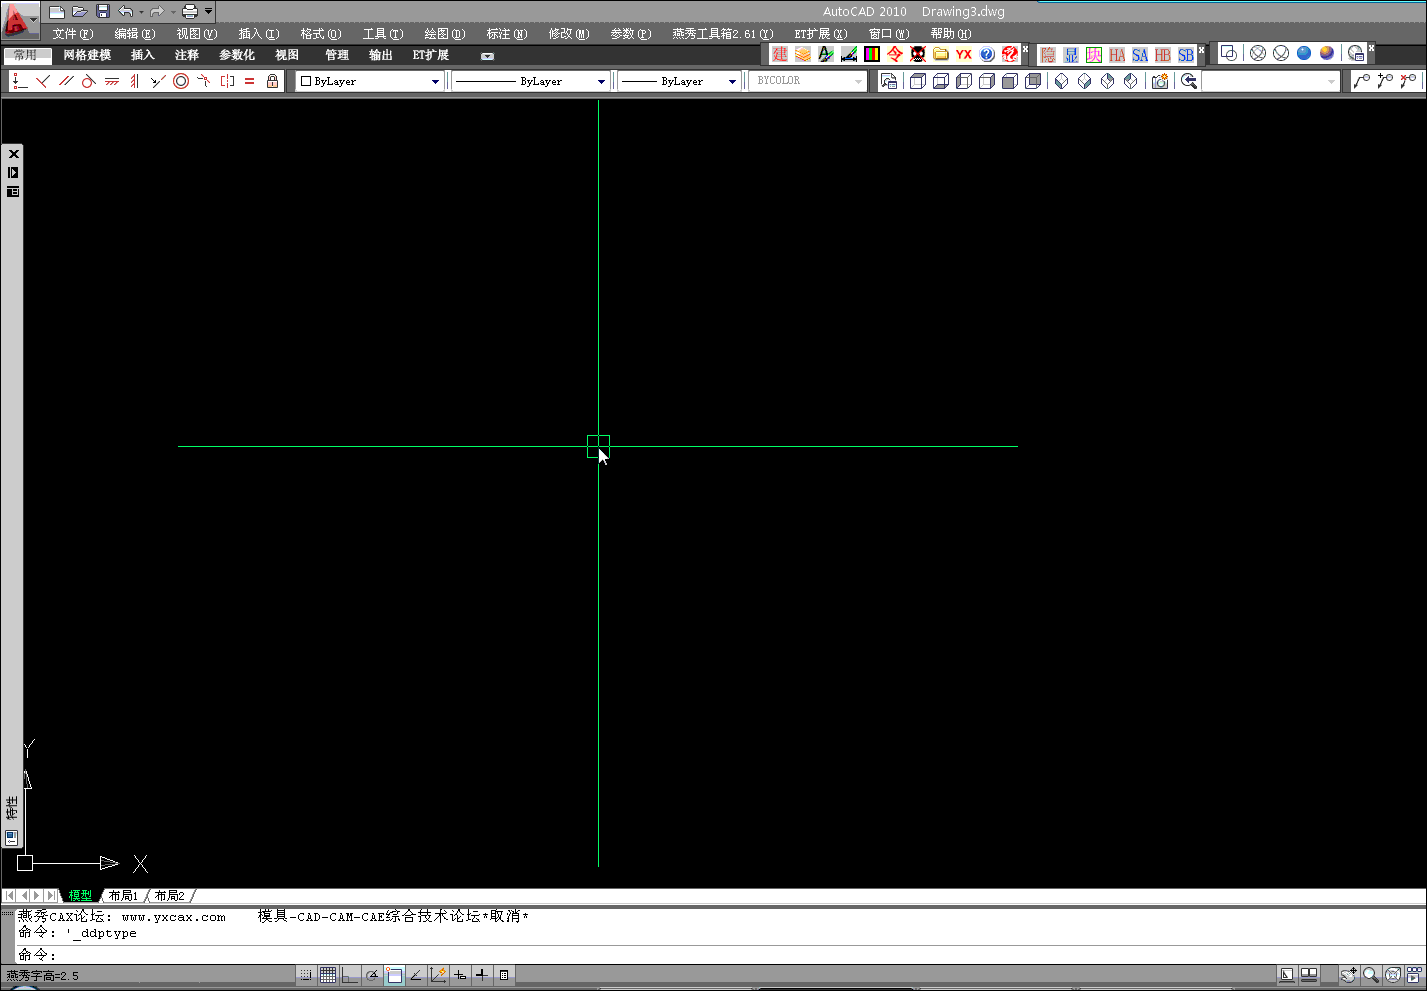Open the 帮助(H) menu

pyautogui.click(x=950, y=34)
